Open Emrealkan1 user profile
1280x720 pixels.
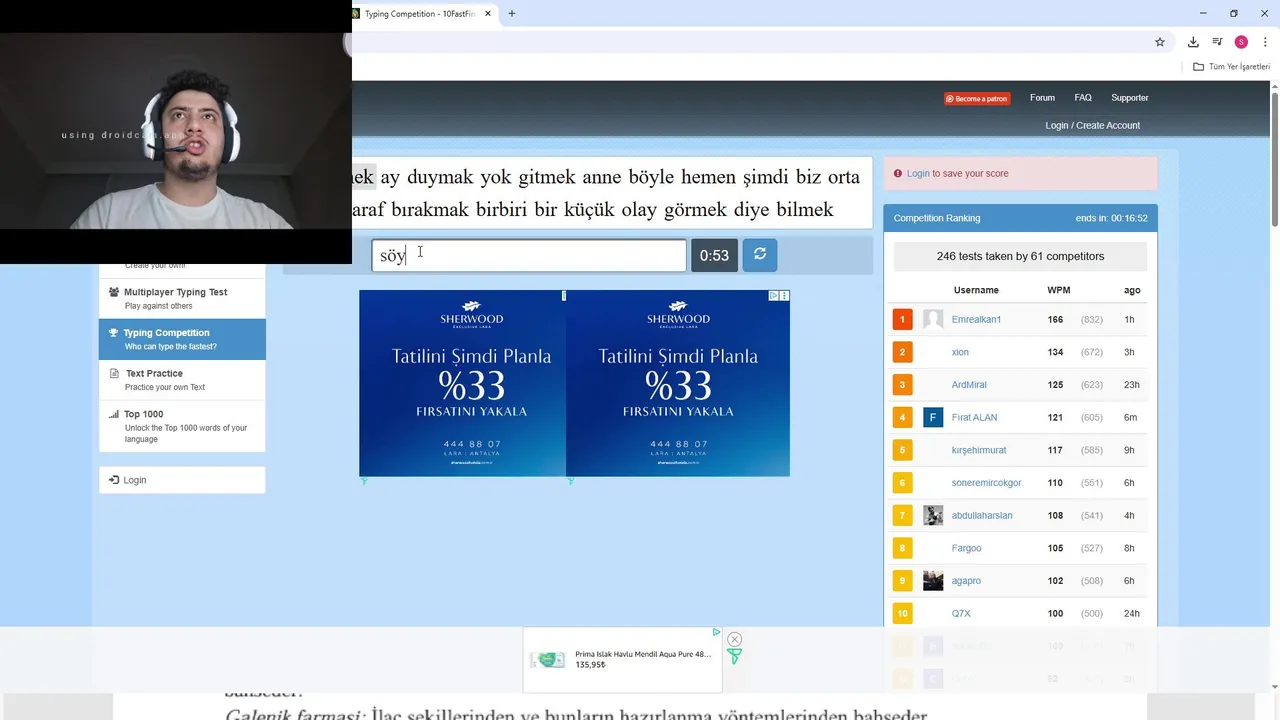click(976, 319)
